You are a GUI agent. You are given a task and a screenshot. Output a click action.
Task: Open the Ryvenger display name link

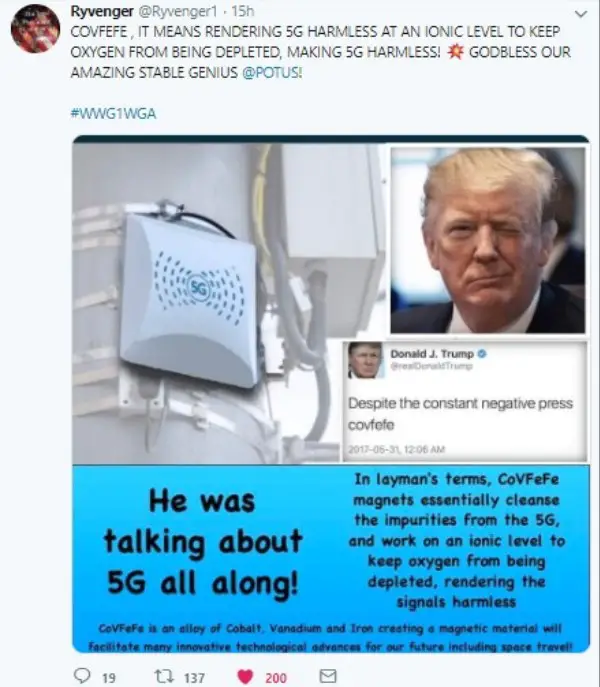102,12
